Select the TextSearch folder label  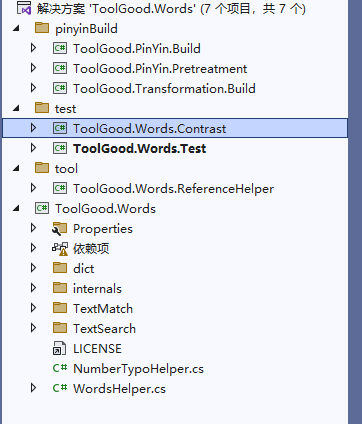pyautogui.click(x=104, y=329)
